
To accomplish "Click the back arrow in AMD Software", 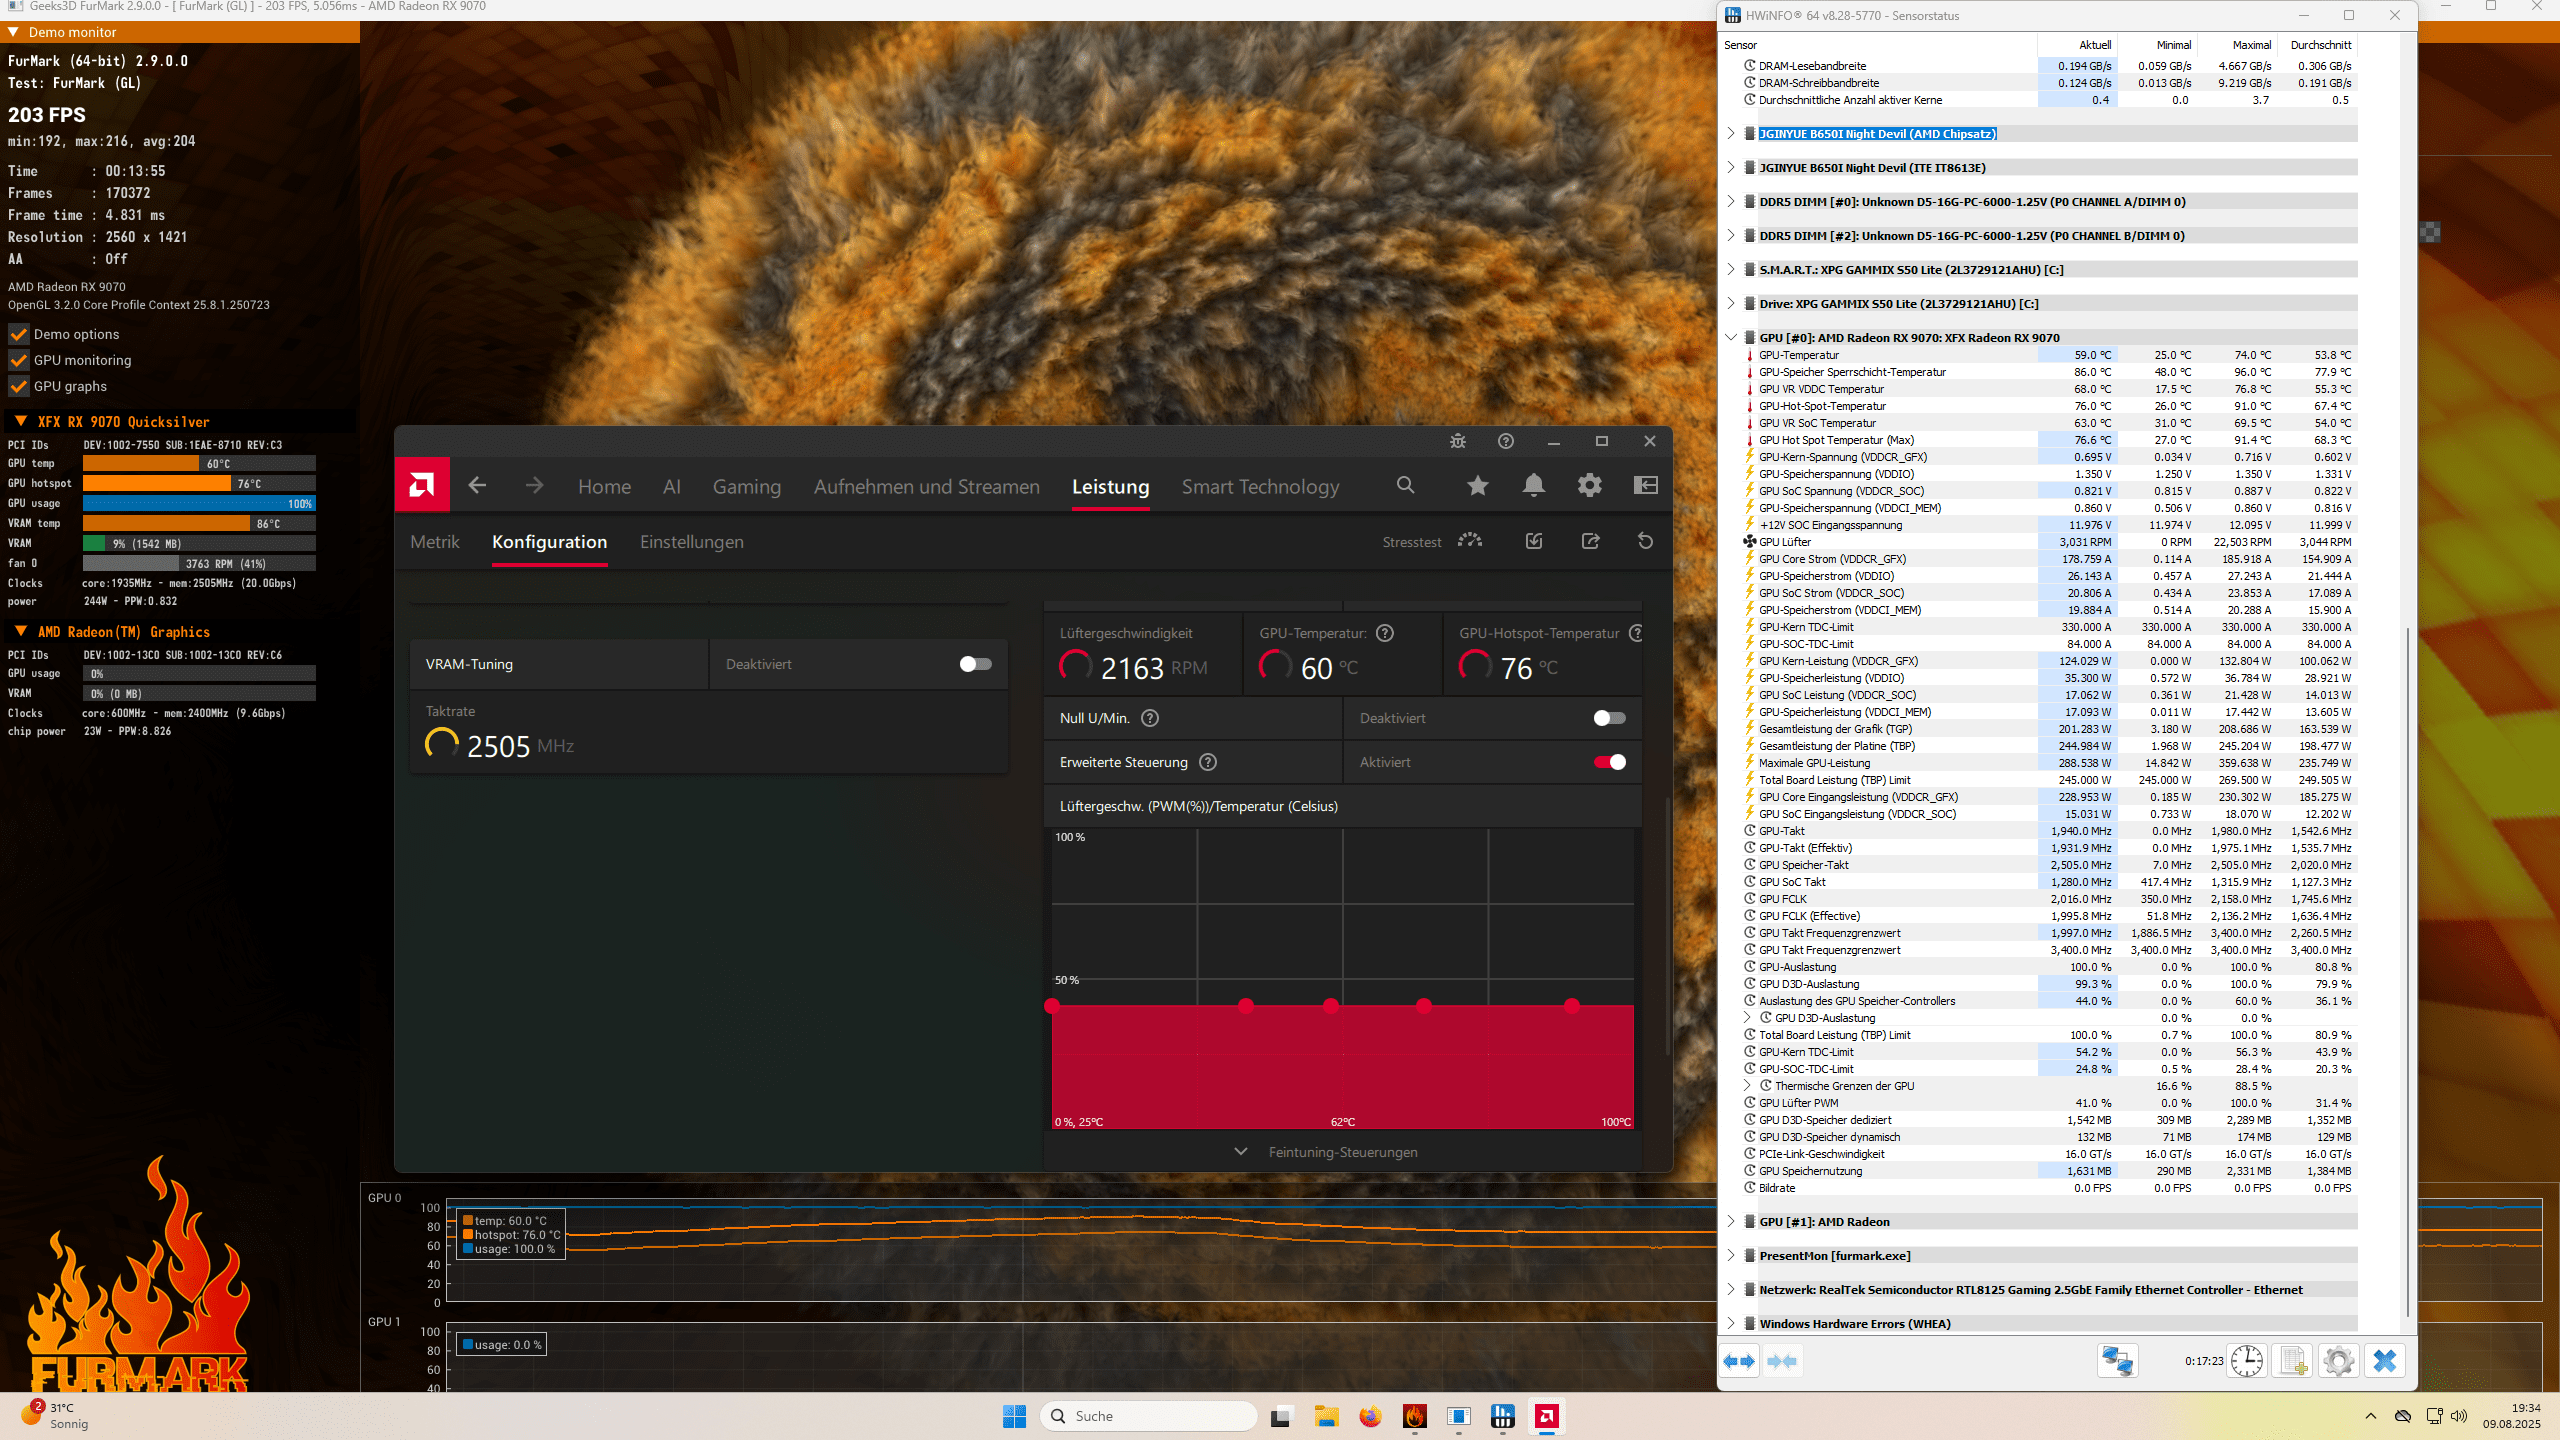I will [477, 486].
